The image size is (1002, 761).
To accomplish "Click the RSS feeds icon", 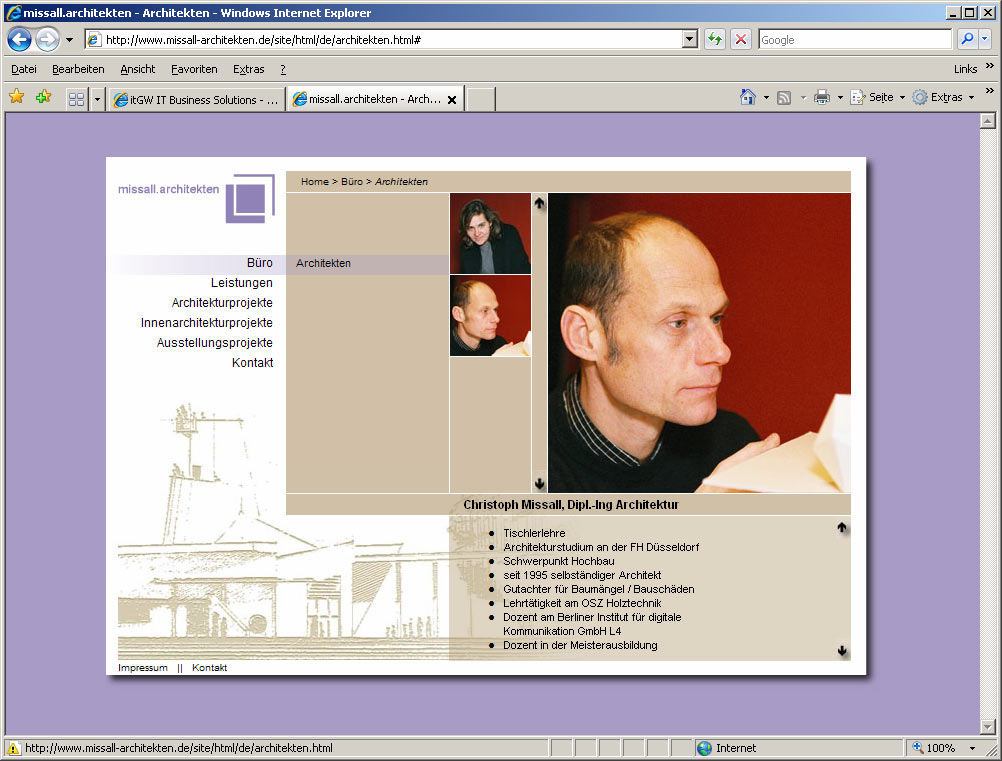I will point(783,98).
